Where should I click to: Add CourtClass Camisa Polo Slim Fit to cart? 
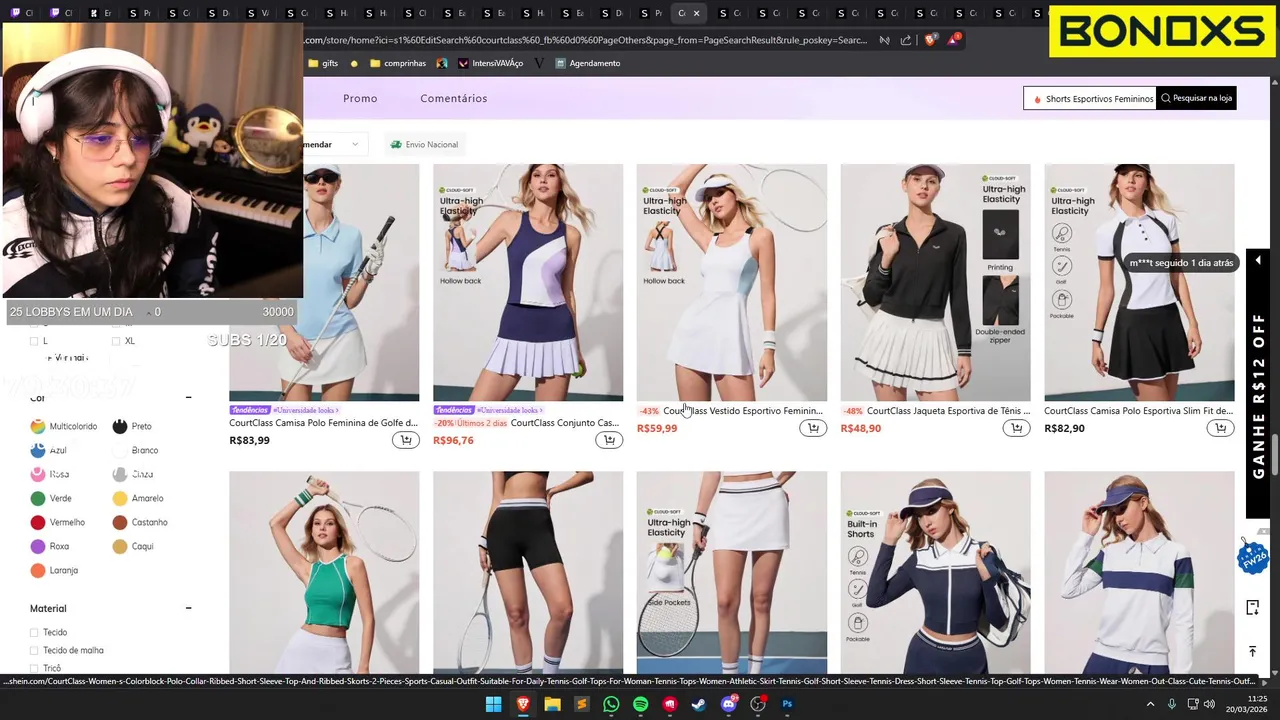[x=1220, y=428]
